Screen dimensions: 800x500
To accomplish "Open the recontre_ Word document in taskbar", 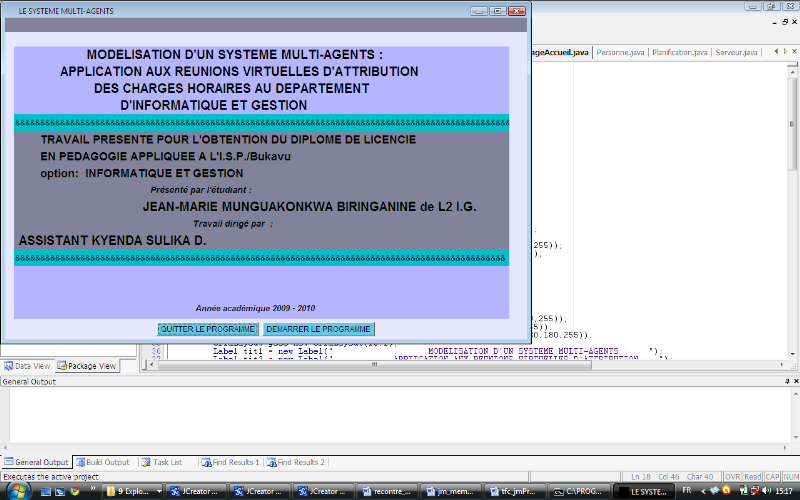I will click(386, 492).
